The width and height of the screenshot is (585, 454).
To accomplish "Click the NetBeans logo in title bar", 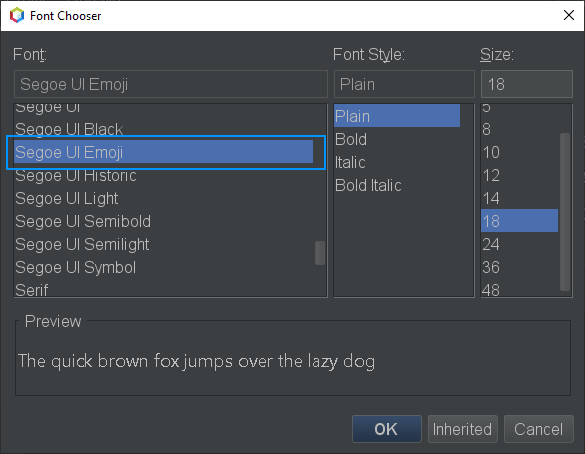I will click(17, 16).
